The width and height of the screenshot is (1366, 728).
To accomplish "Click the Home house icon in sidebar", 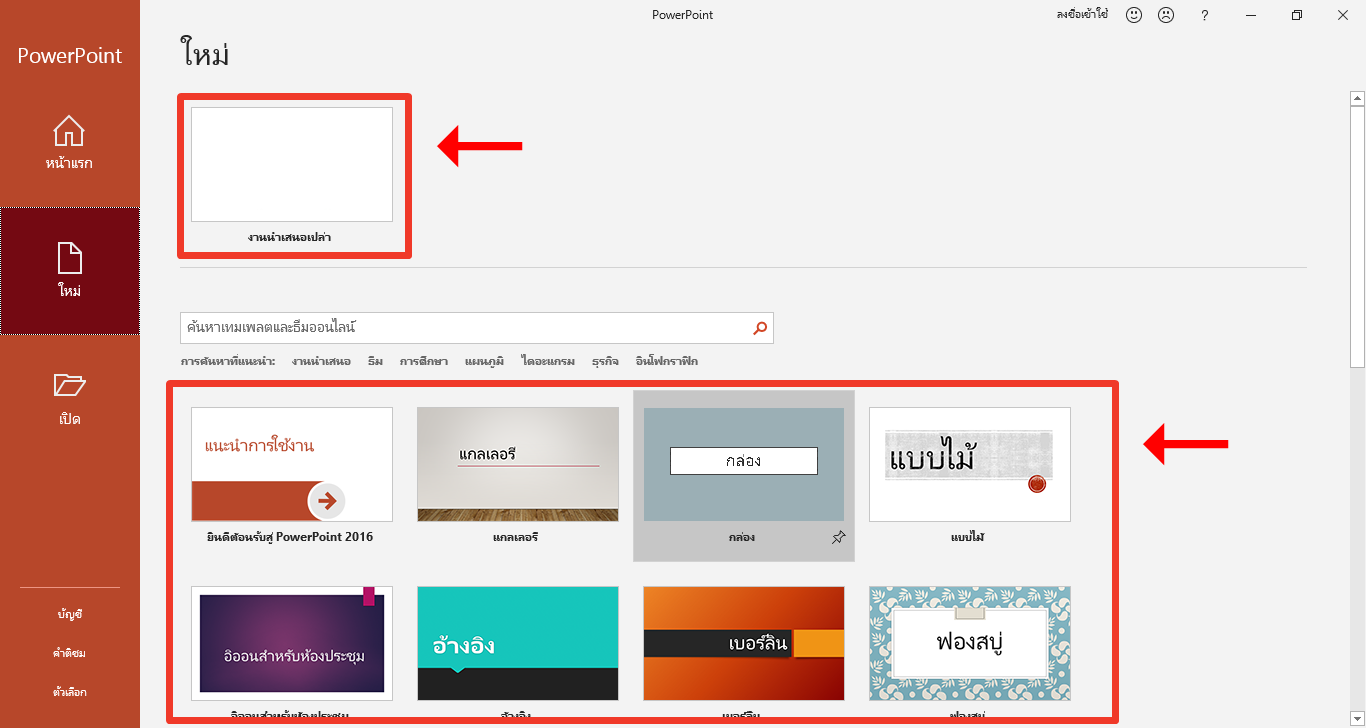I will [69, 131].
